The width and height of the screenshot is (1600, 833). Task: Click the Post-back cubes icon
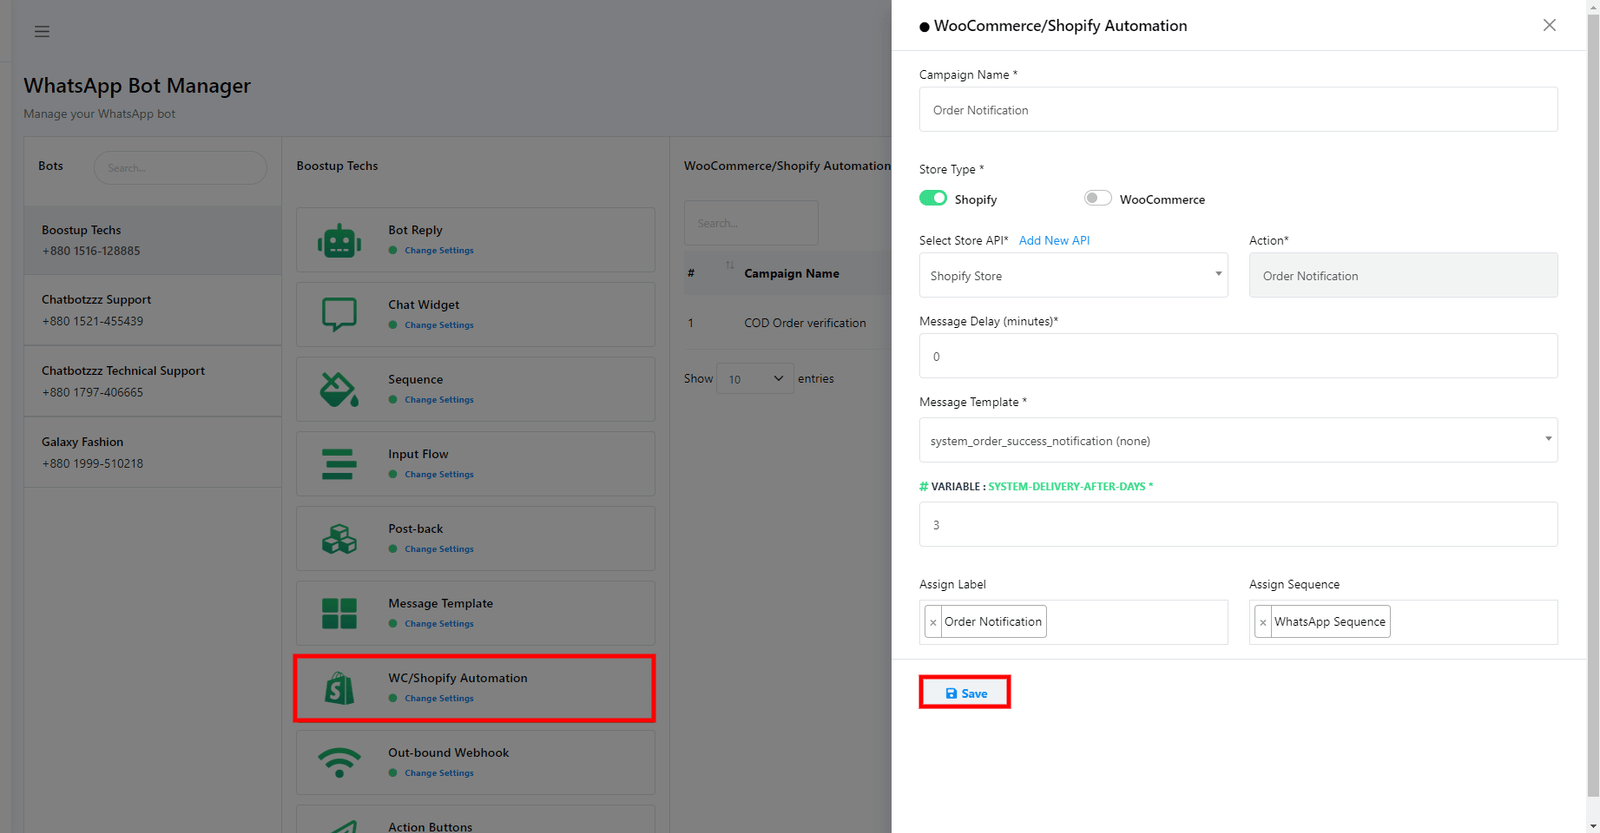click(339, 539)
